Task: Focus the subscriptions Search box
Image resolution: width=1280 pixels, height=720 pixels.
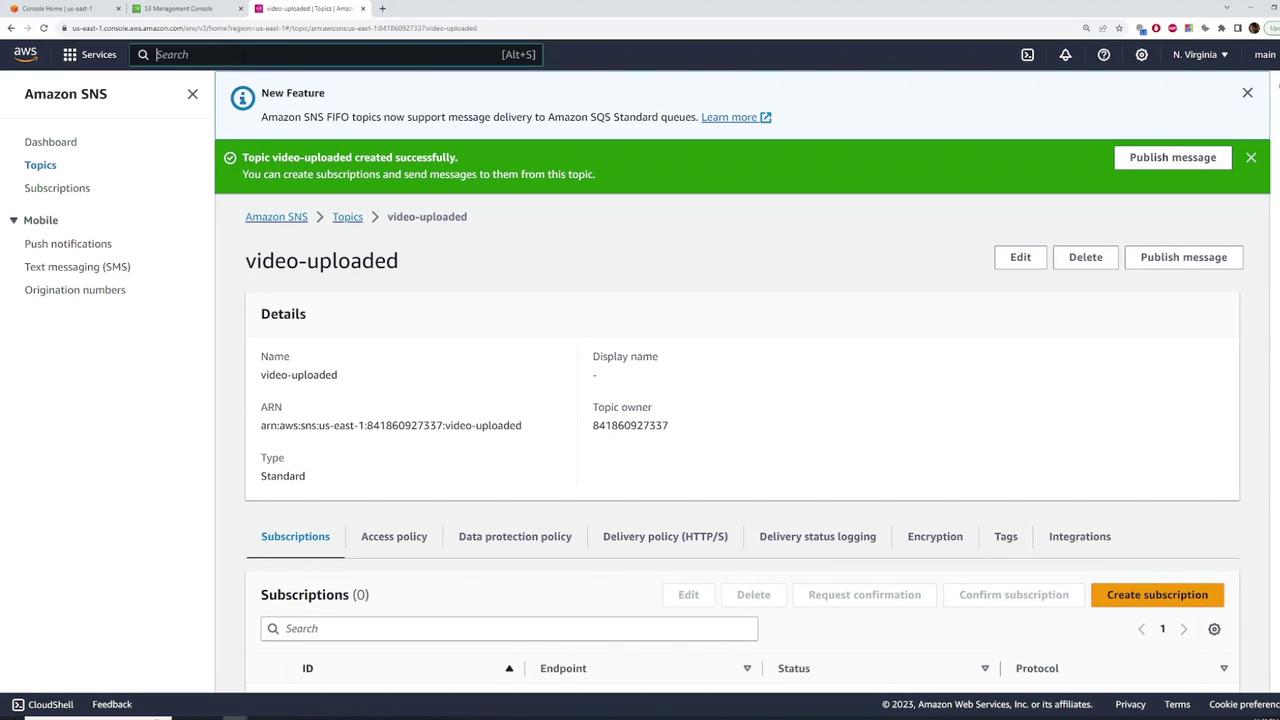Action: [509, 629]
